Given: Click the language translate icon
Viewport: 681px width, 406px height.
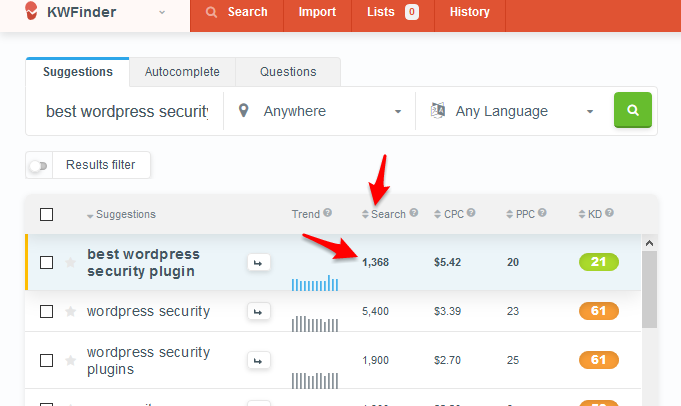Looking at the screenshot, I should [x=438, y=110].
